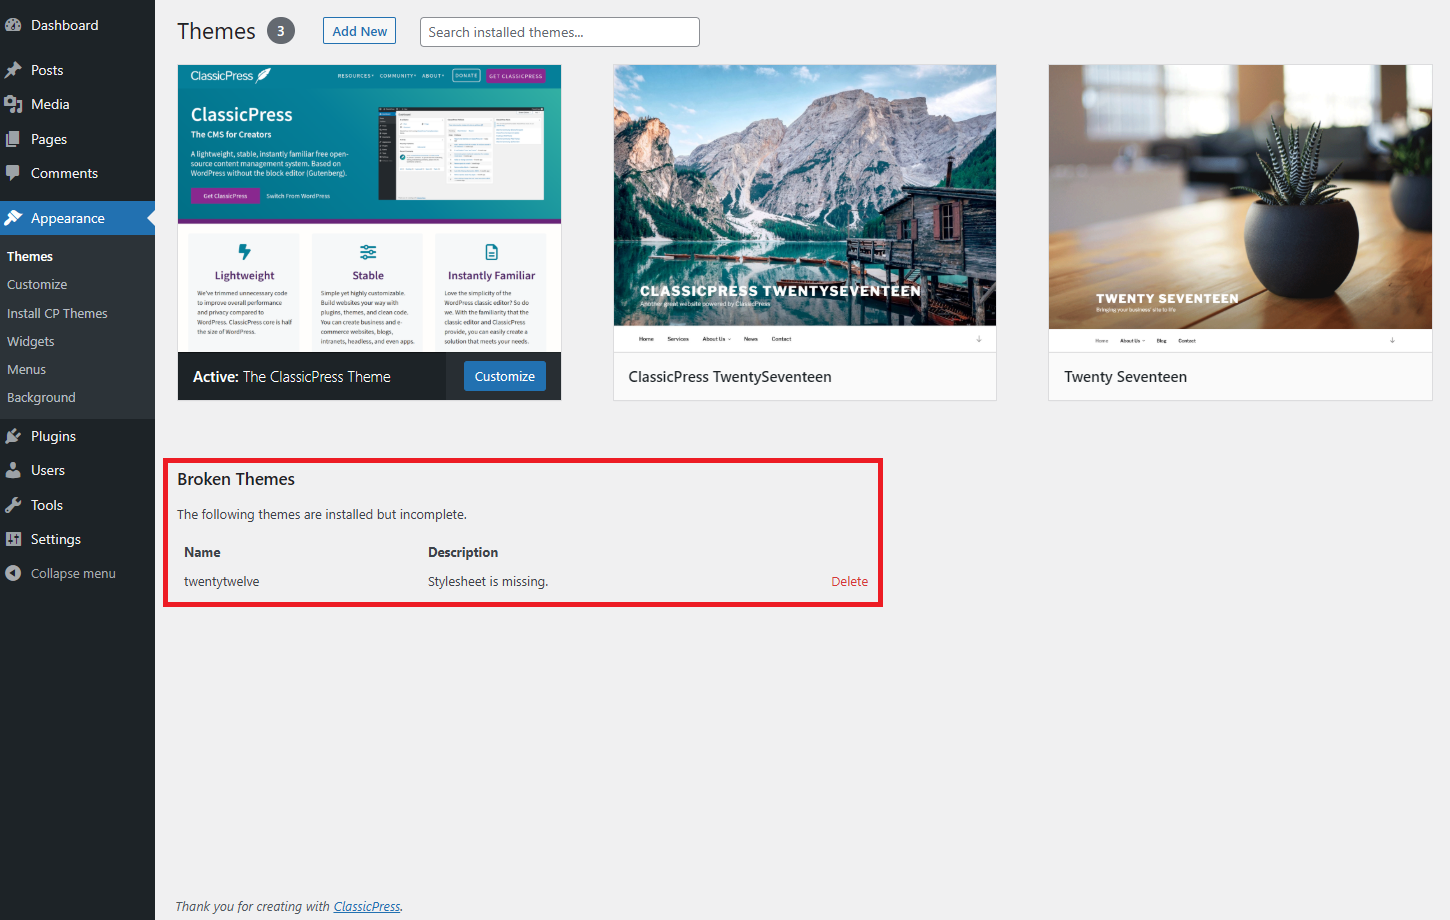Delete the broken twentytwelve theme
The image size is (1450, 920).
[x=849, y=581]
